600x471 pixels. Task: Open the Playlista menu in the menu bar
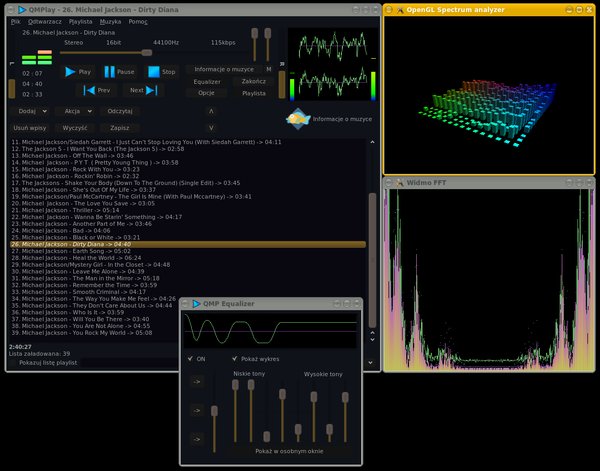click(x=80, y=21)
